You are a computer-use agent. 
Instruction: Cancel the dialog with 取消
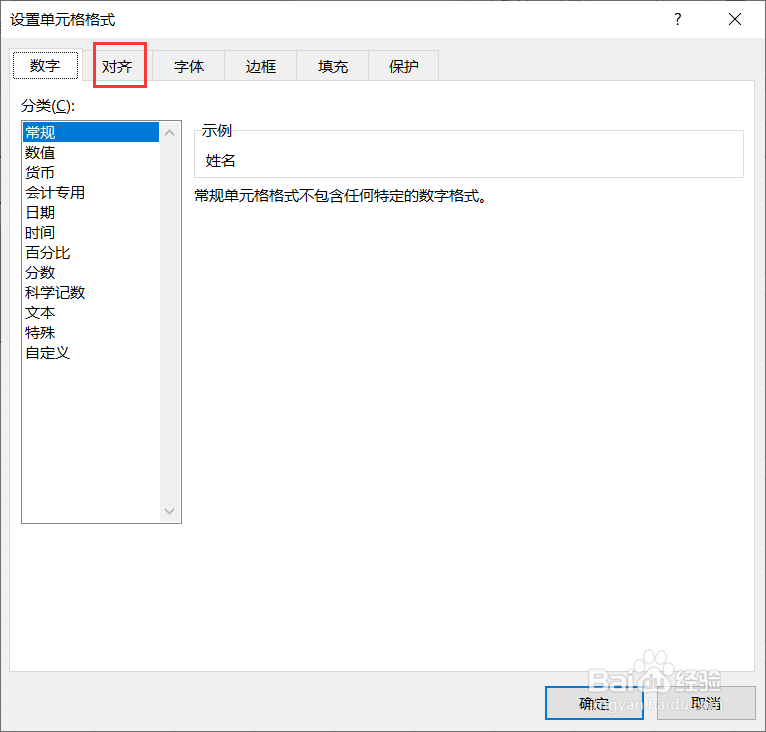click(706, 703)
